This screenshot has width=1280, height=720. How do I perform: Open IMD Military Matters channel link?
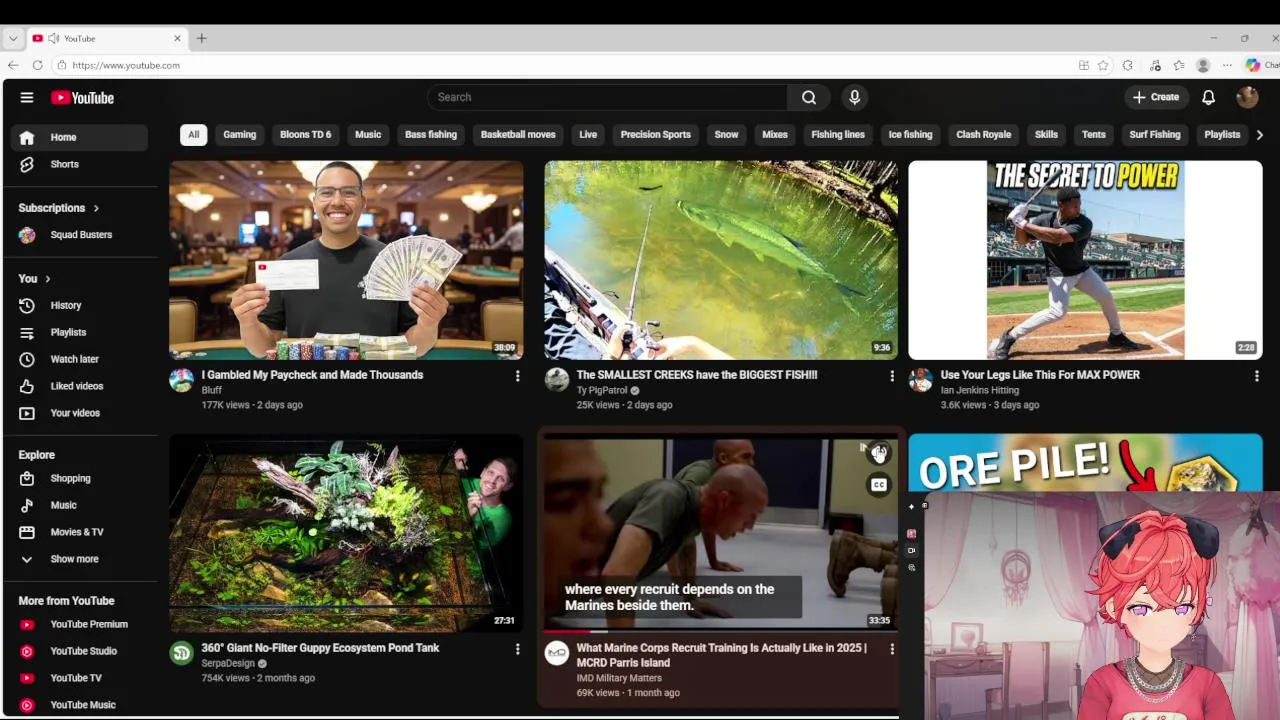pos(619,678)
